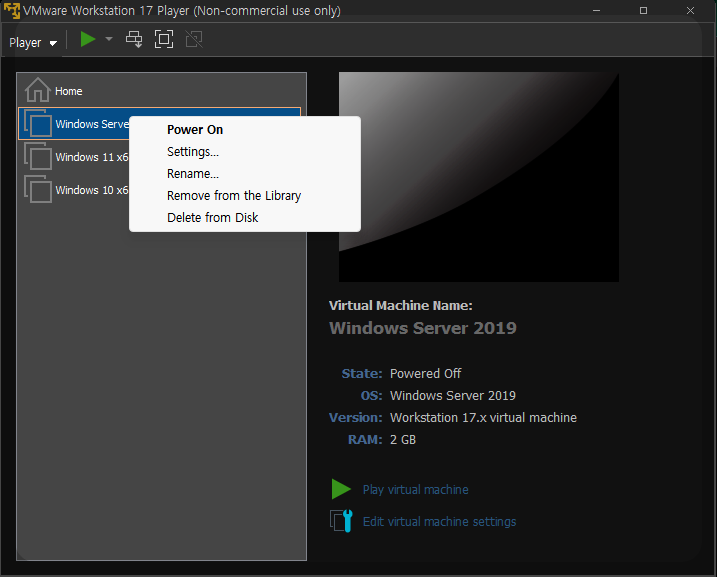Click the Powered Off state value
This screenshot has height=577, width=717.
pyautogui.click(x=425, y=374)
